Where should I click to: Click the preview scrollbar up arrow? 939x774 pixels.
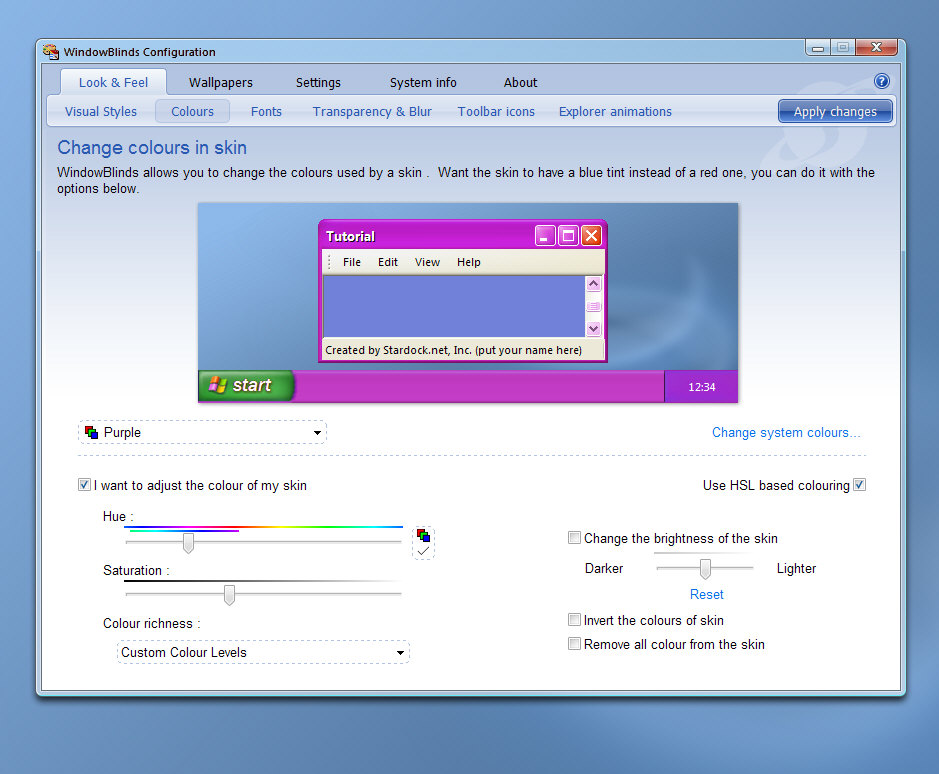coord(593,283)
